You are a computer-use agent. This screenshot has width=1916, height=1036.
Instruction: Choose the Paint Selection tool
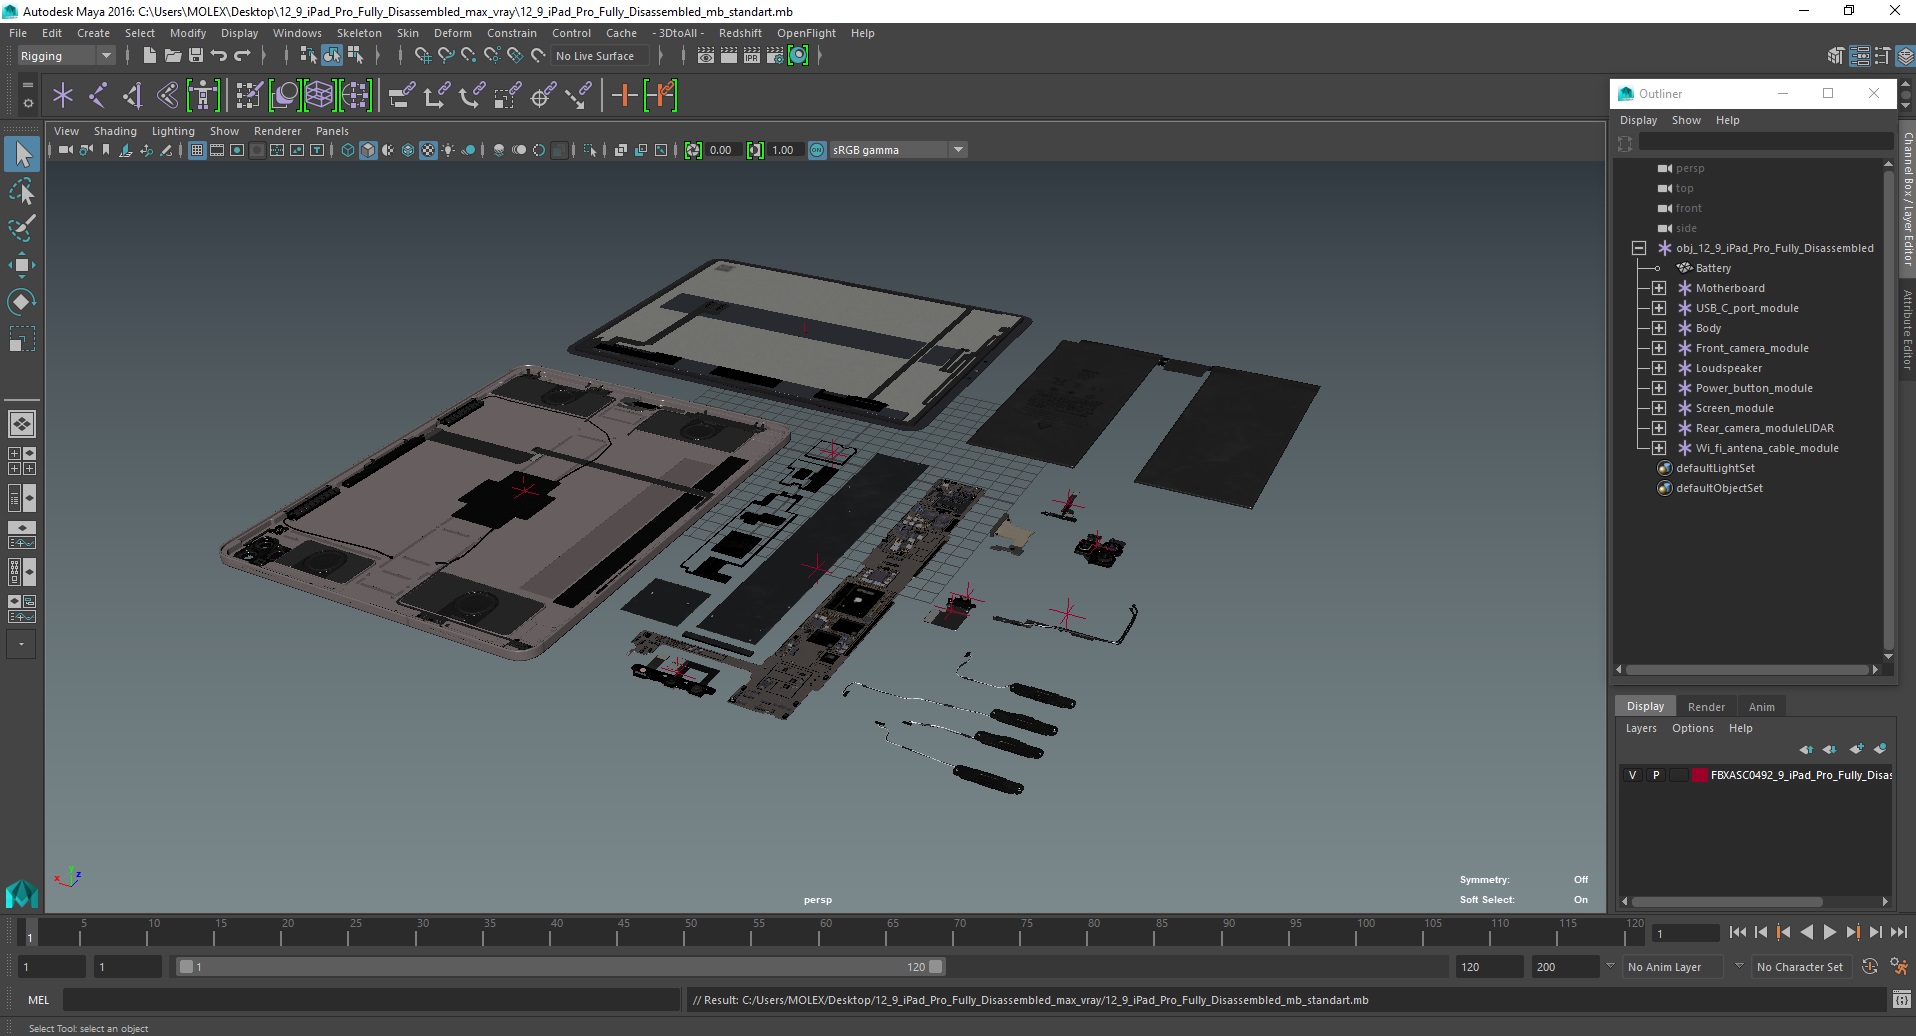tap(21, 228)
